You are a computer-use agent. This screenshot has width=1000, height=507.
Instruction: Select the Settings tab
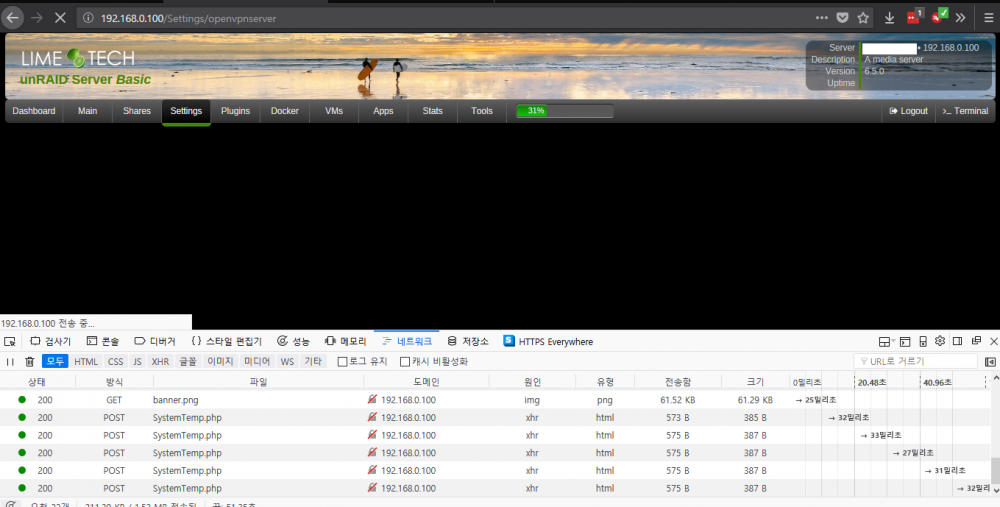186,112
